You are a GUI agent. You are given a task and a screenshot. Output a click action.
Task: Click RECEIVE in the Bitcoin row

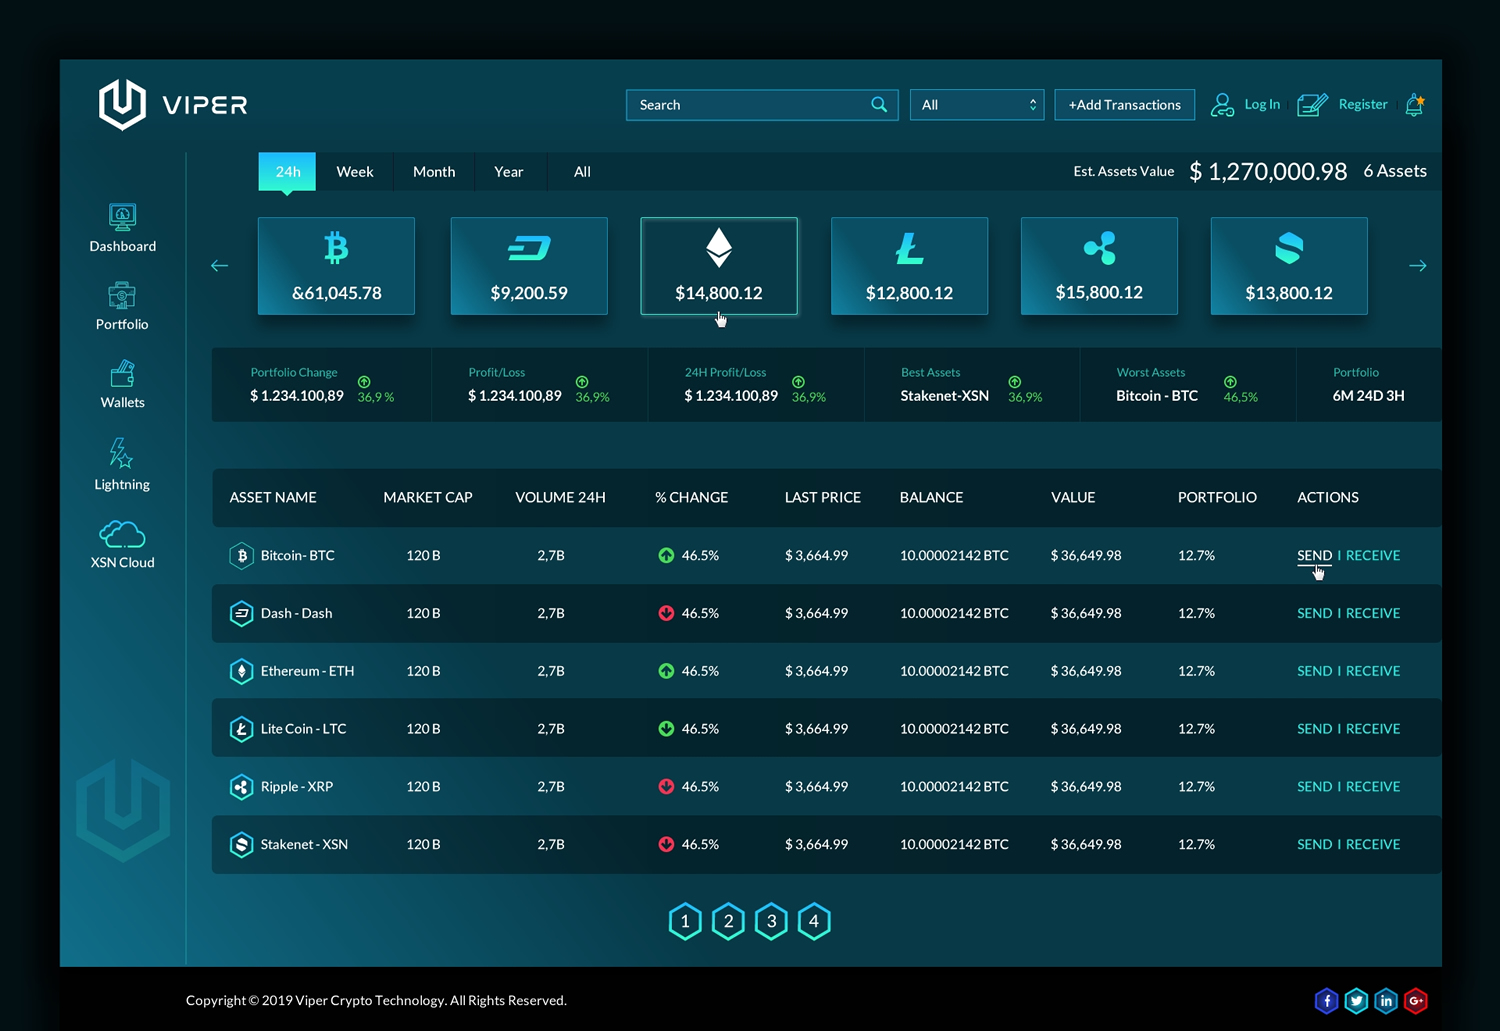click(x=1373, y=555)
